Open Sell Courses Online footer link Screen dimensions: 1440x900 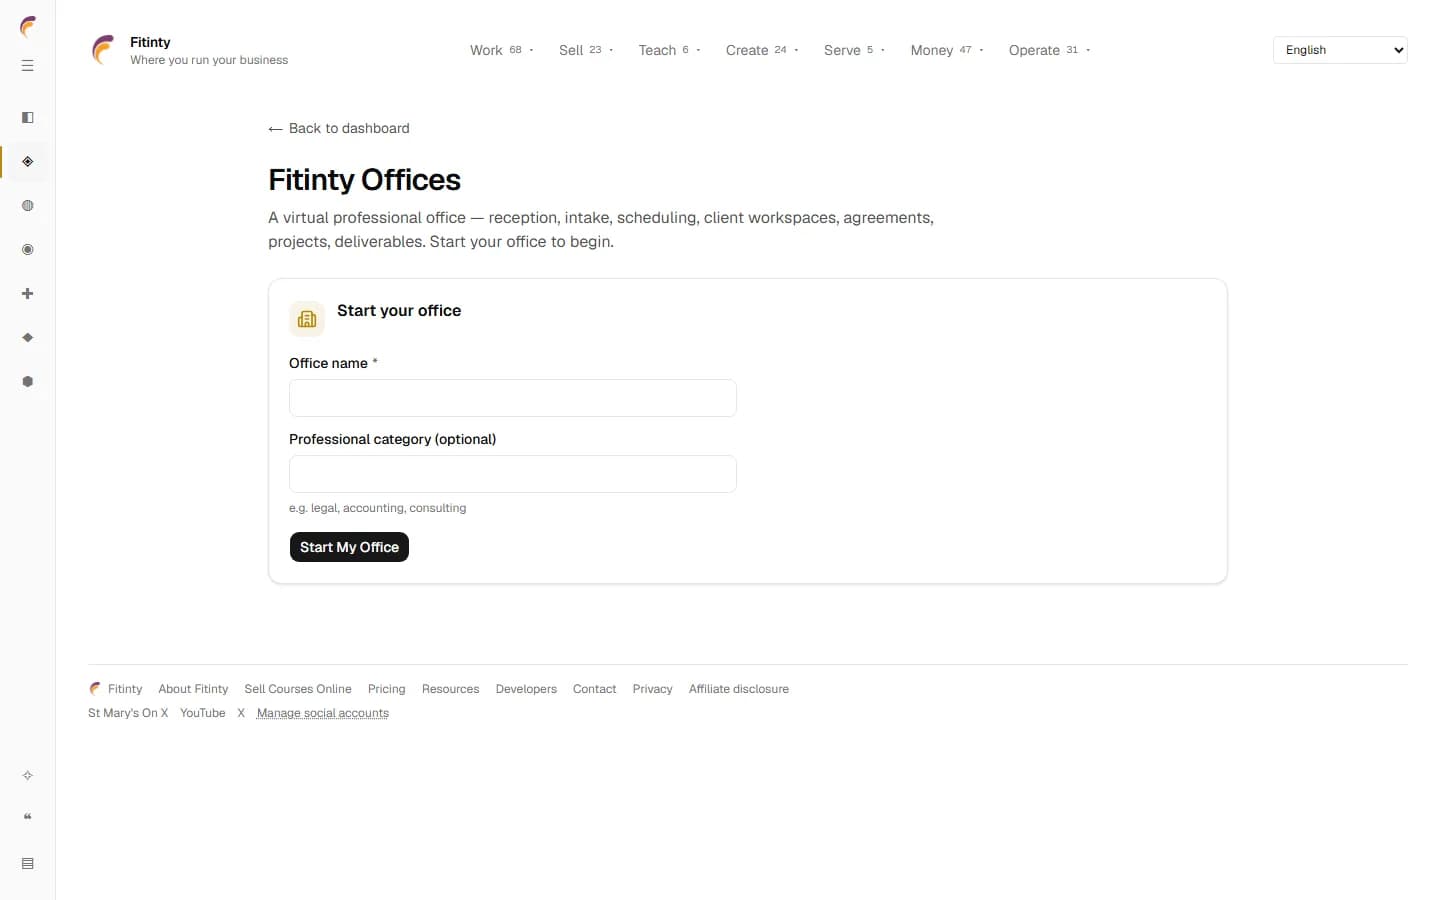[298, 689]
